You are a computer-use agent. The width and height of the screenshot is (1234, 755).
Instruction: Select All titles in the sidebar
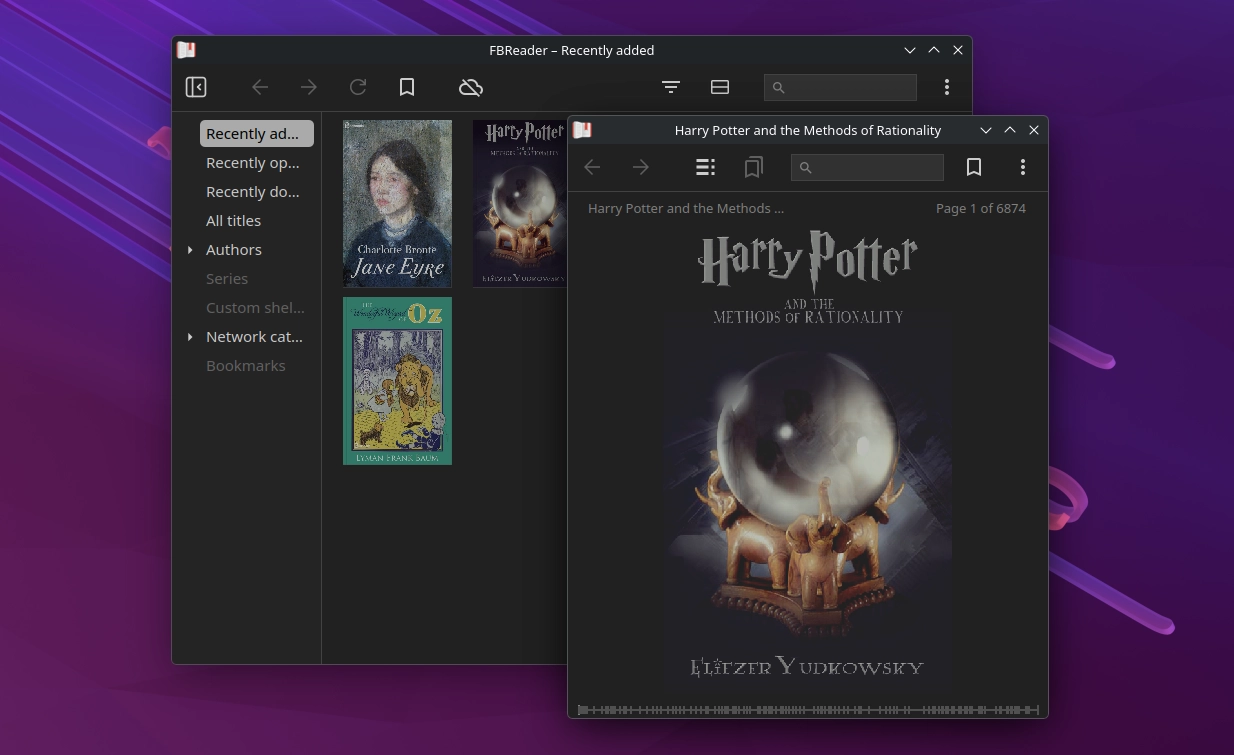coord(233,221)
